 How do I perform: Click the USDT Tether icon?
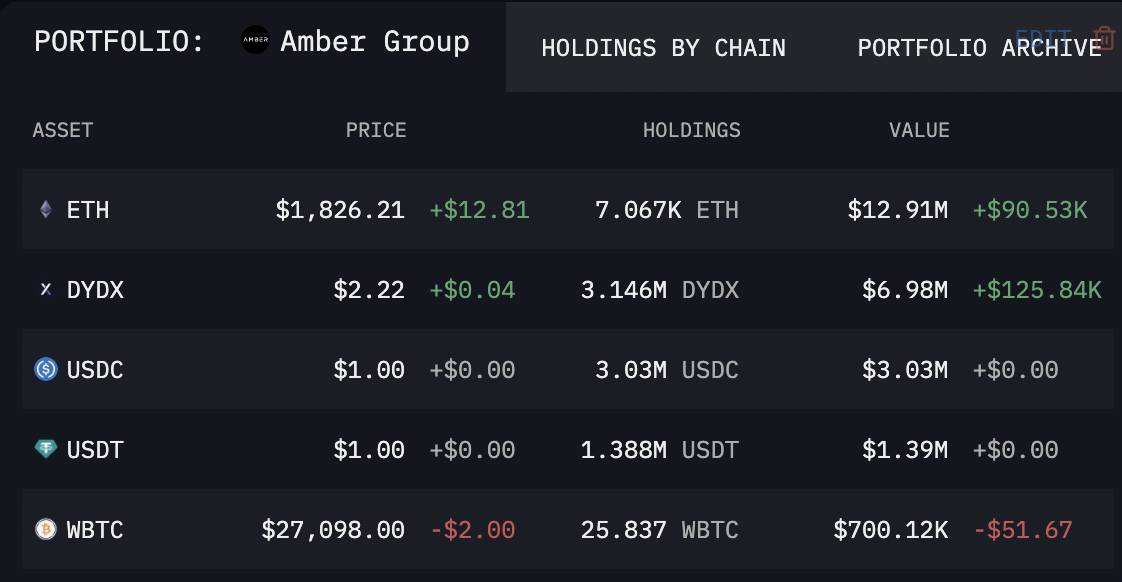click(46, 449)
